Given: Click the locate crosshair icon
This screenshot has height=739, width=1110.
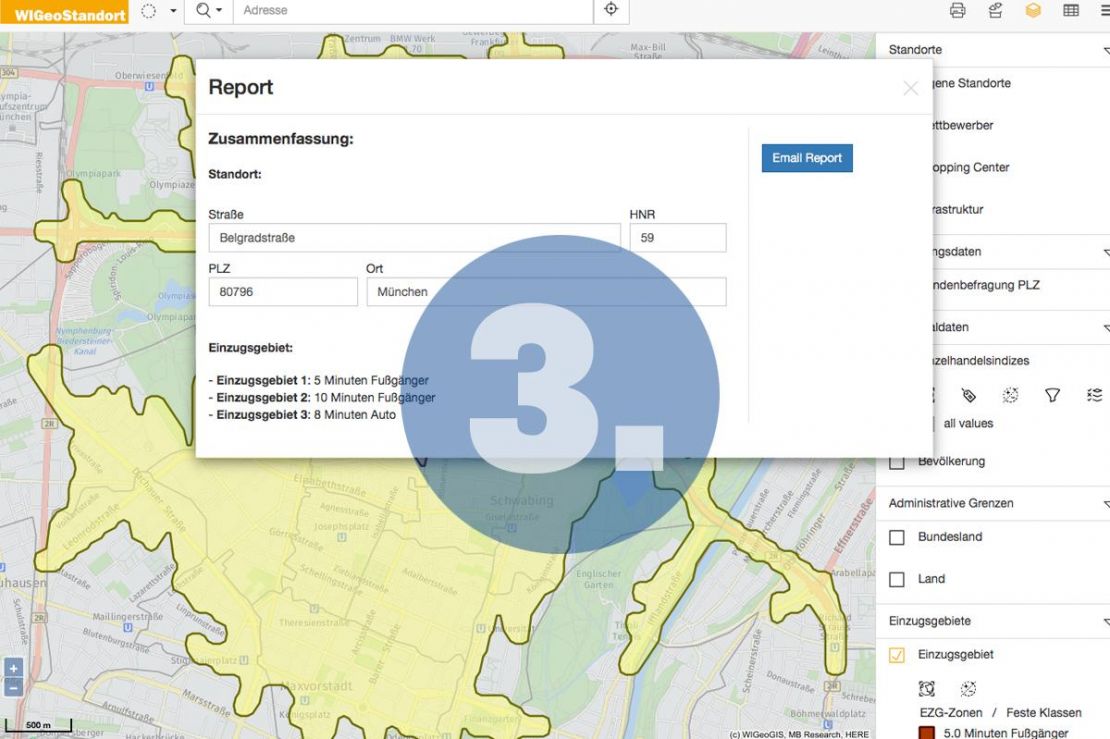Looking at the screenshot, I should pyautogui.click(x=611, y=10).
